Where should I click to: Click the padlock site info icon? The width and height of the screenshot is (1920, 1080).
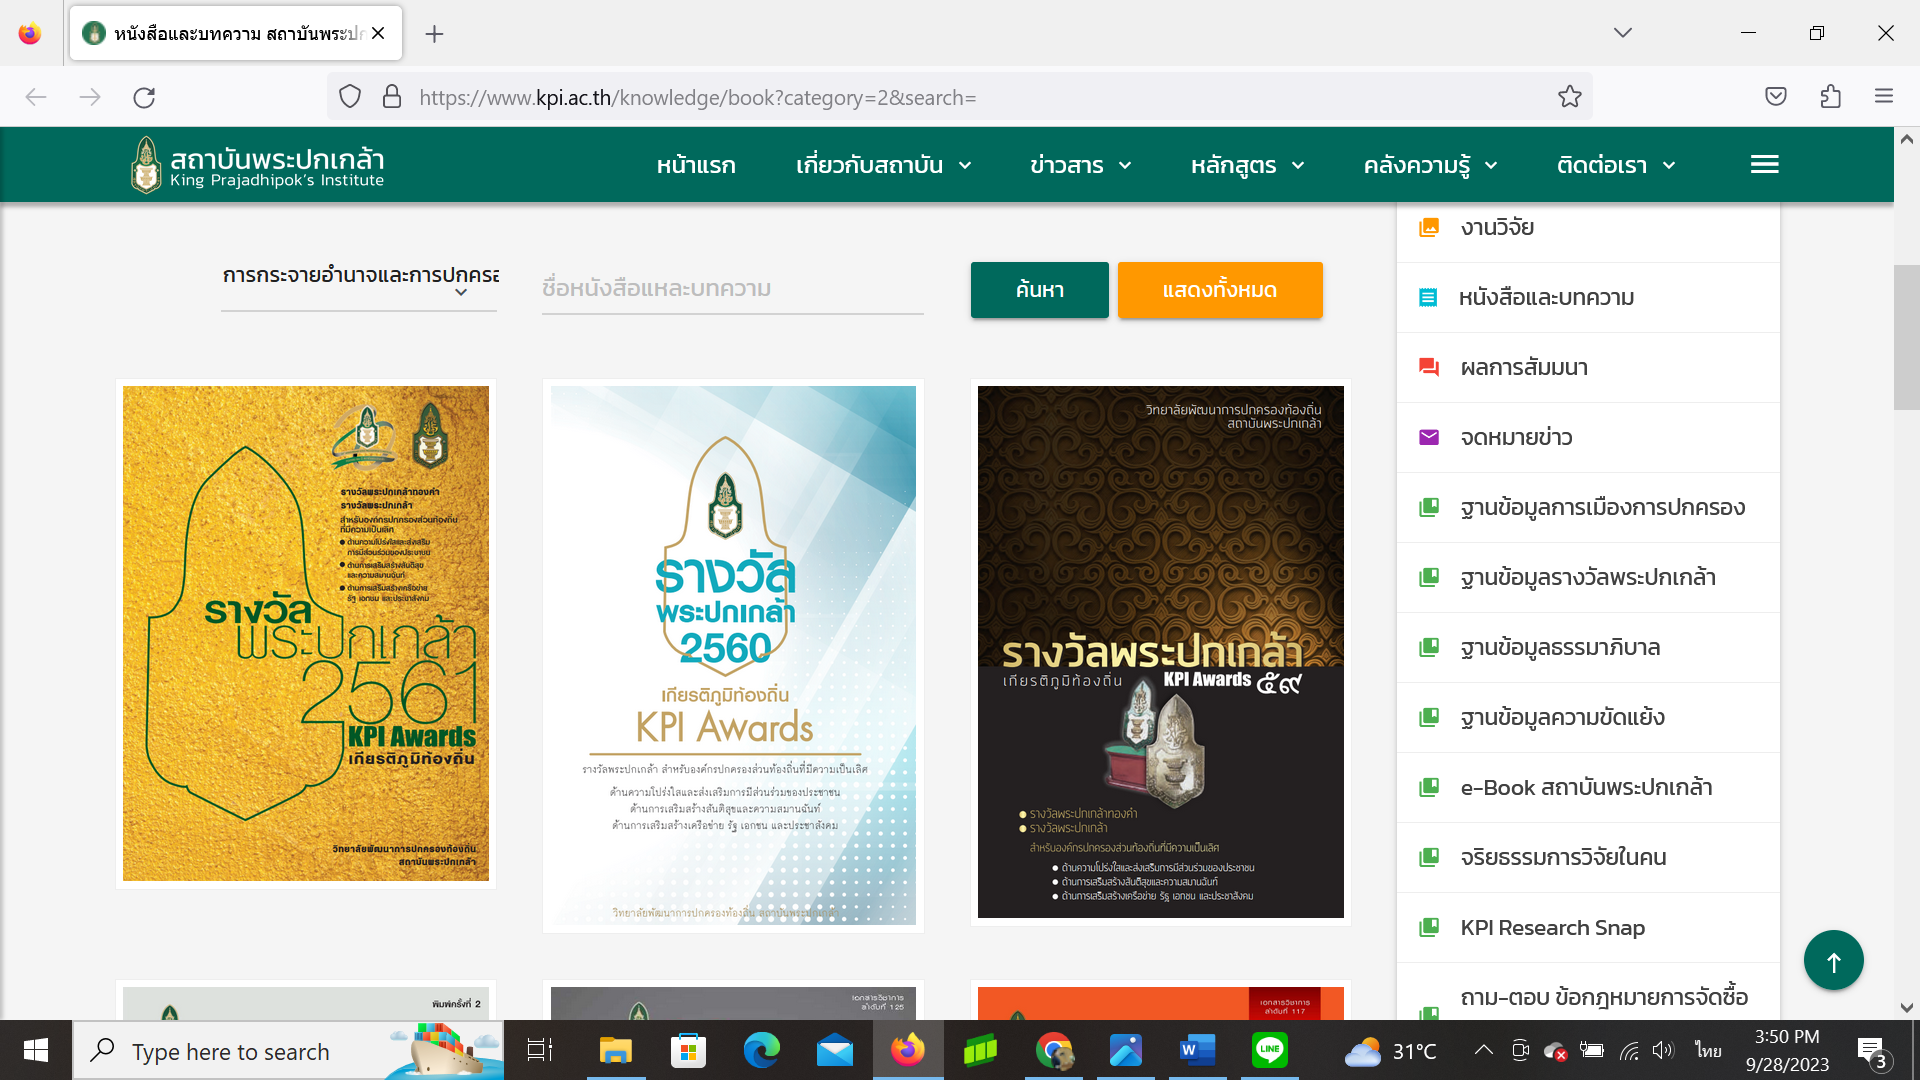pyautogui.click(x=392, y=97)
